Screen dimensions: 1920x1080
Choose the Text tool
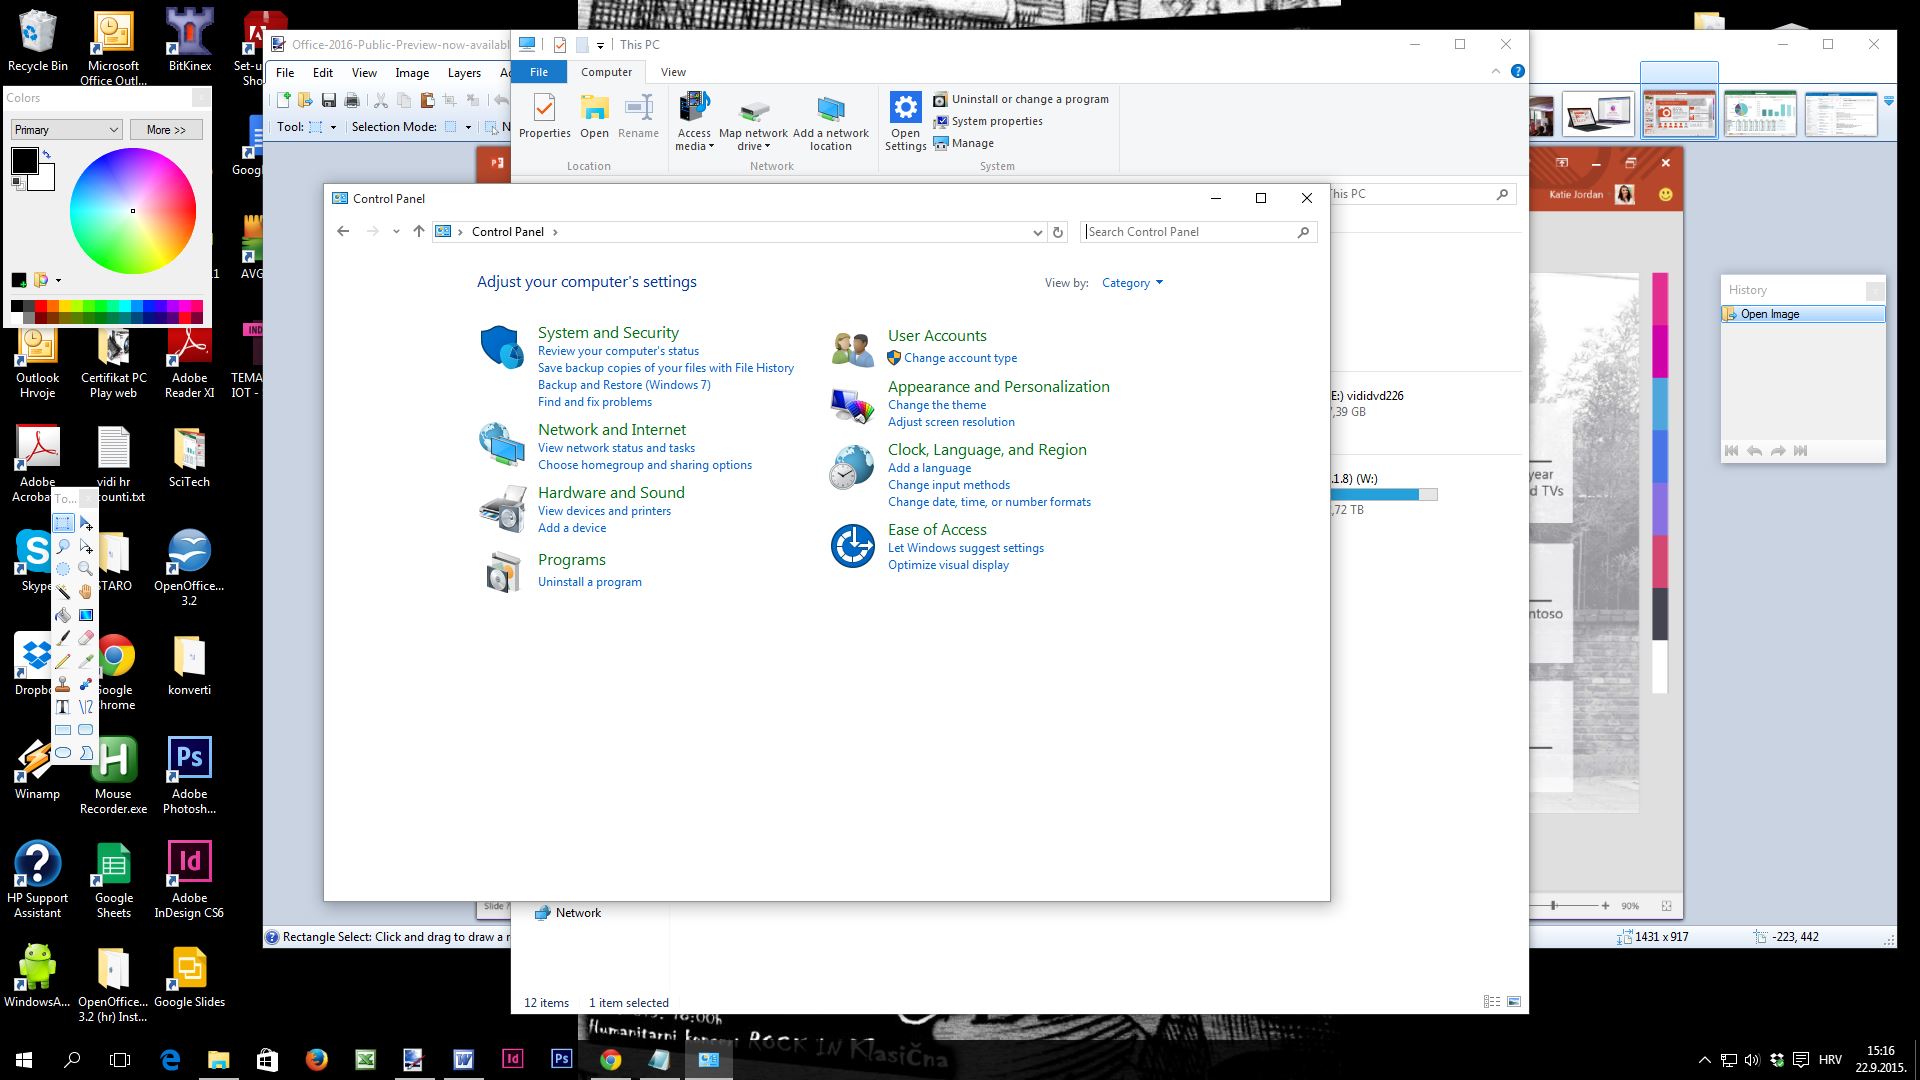(63, 707)
